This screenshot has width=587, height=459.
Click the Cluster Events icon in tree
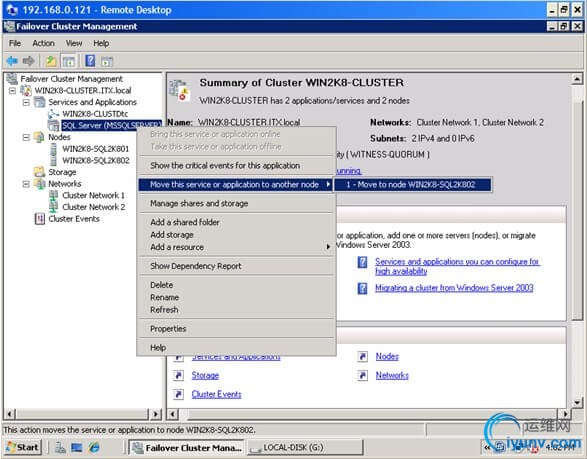[x=40, y=219]
